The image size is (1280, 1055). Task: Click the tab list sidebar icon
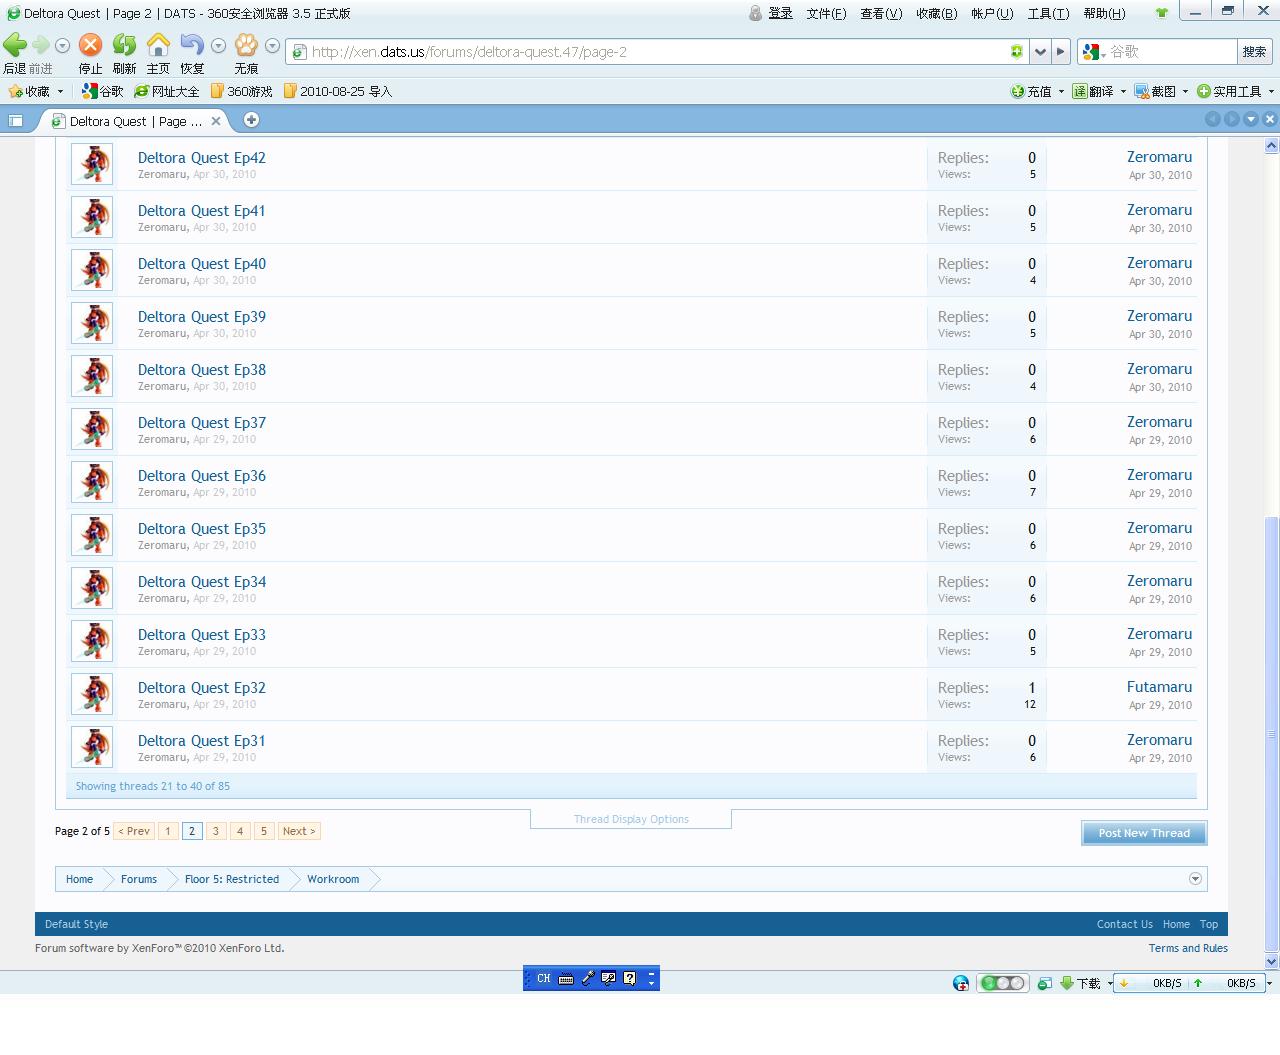click(x=16, y=120)
